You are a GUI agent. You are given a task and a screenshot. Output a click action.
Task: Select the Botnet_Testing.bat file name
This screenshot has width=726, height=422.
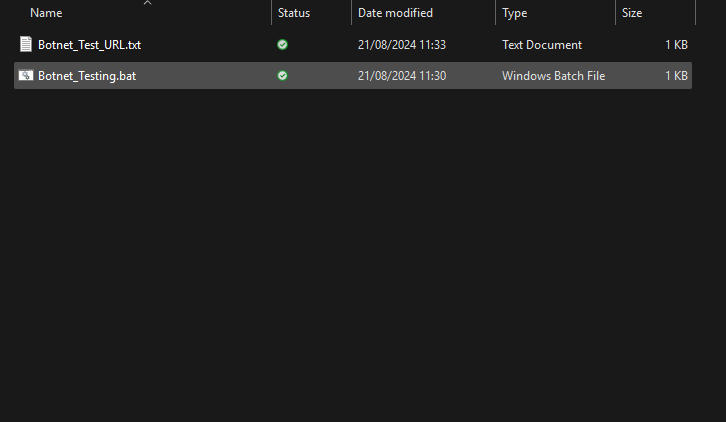[x=87, y=76]
